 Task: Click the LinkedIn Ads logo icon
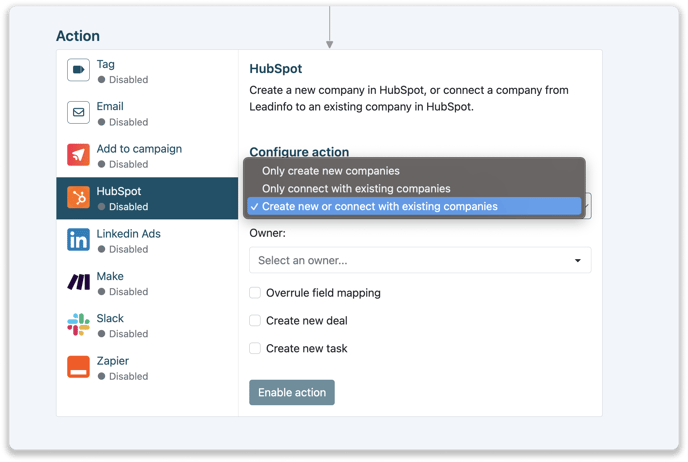(78, 240)
